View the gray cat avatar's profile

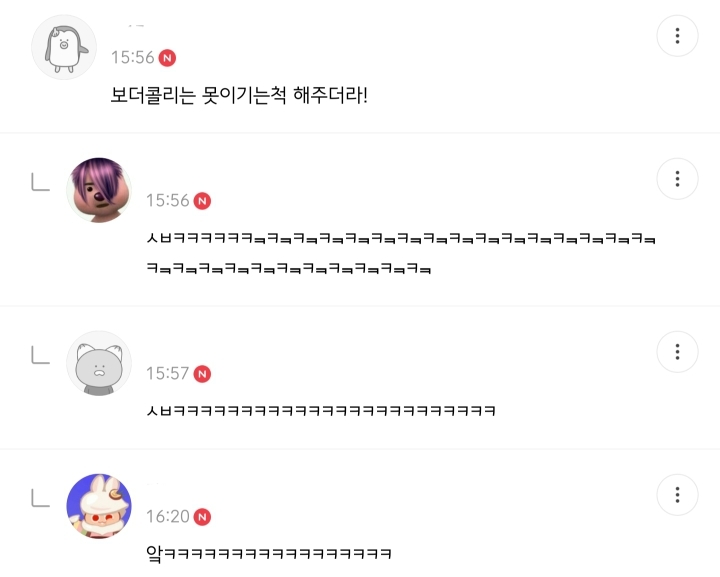point(98,362)
